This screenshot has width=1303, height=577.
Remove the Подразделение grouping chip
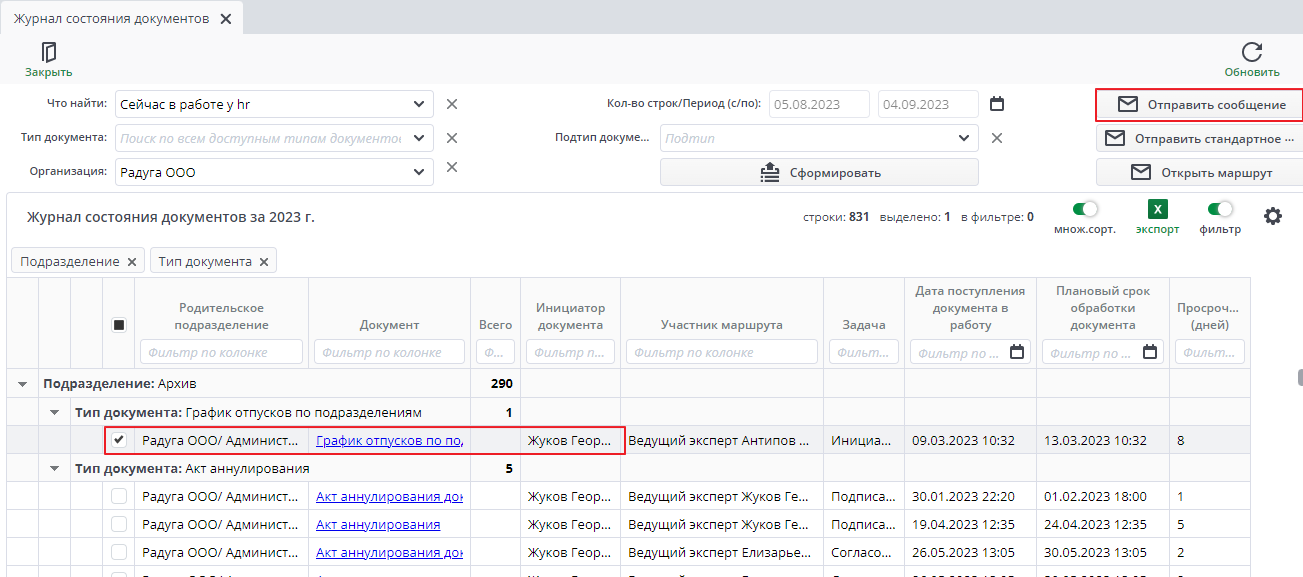click(x=131, y=262)
